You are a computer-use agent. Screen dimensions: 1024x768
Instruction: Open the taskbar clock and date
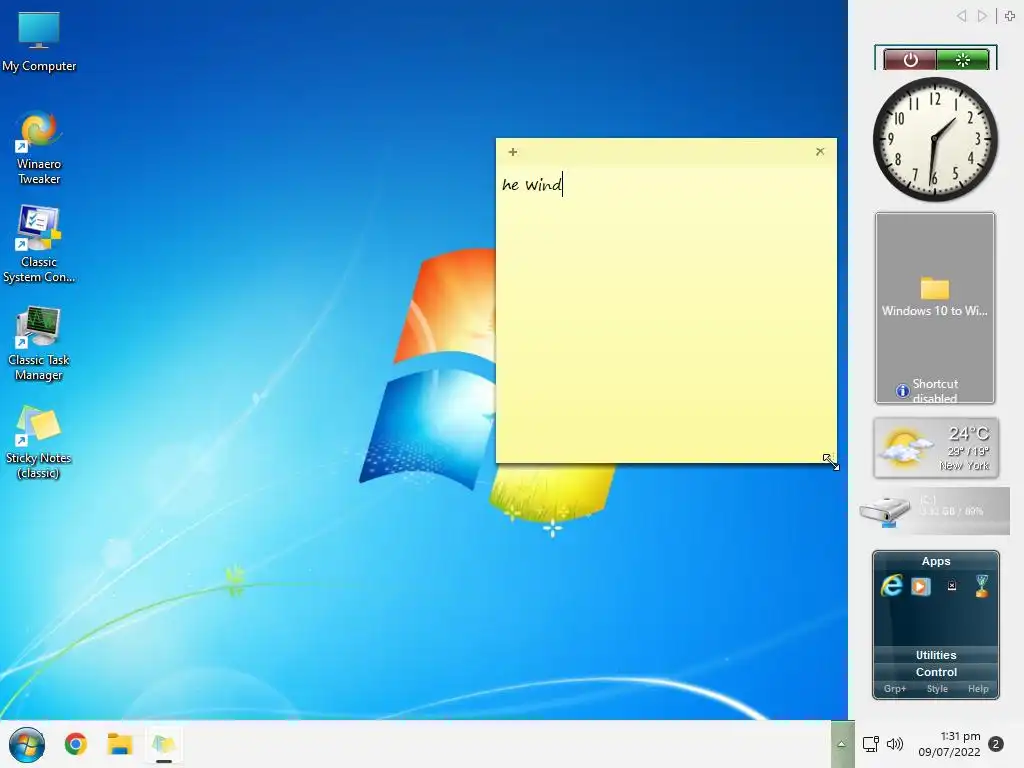coord(950,744)
